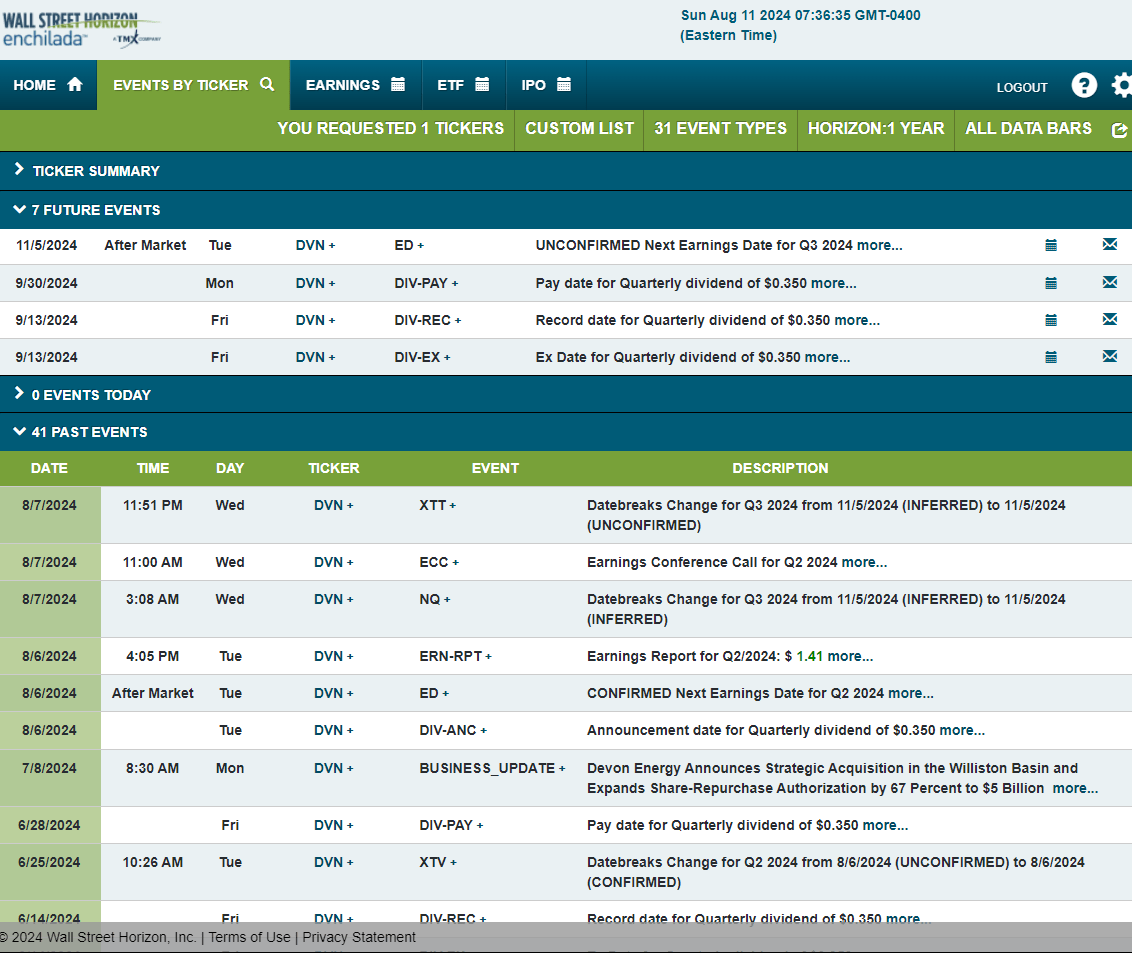Open the 31 Event Types filter

[720, 129]
